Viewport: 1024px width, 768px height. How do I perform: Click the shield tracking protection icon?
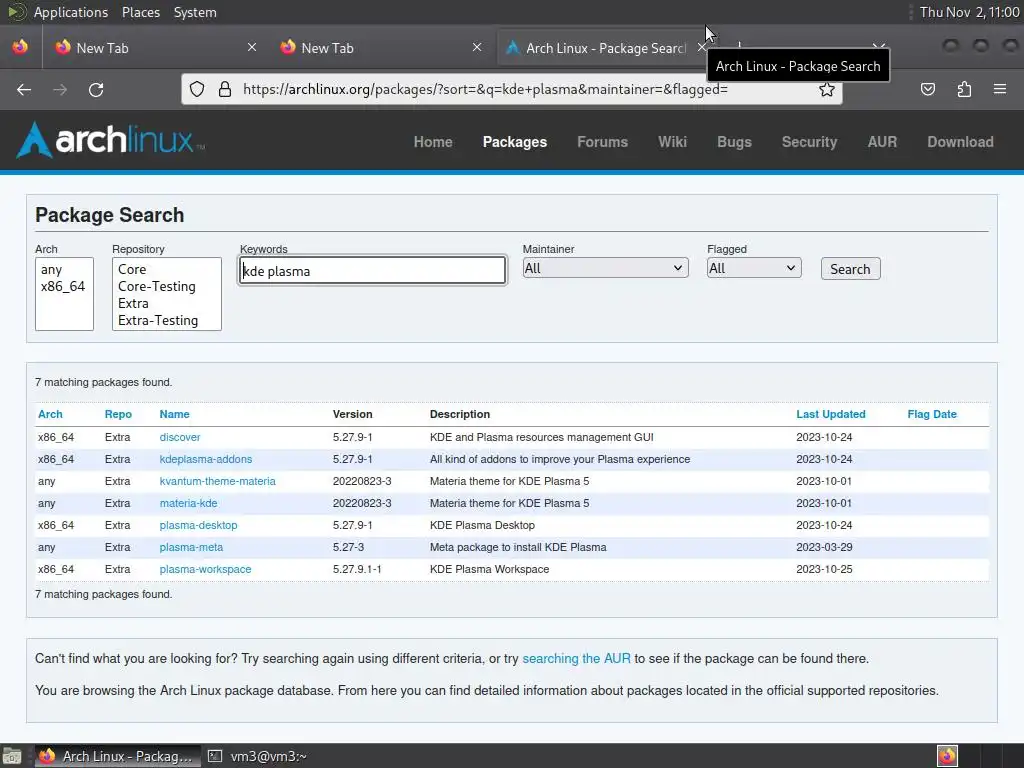[197, 89]
